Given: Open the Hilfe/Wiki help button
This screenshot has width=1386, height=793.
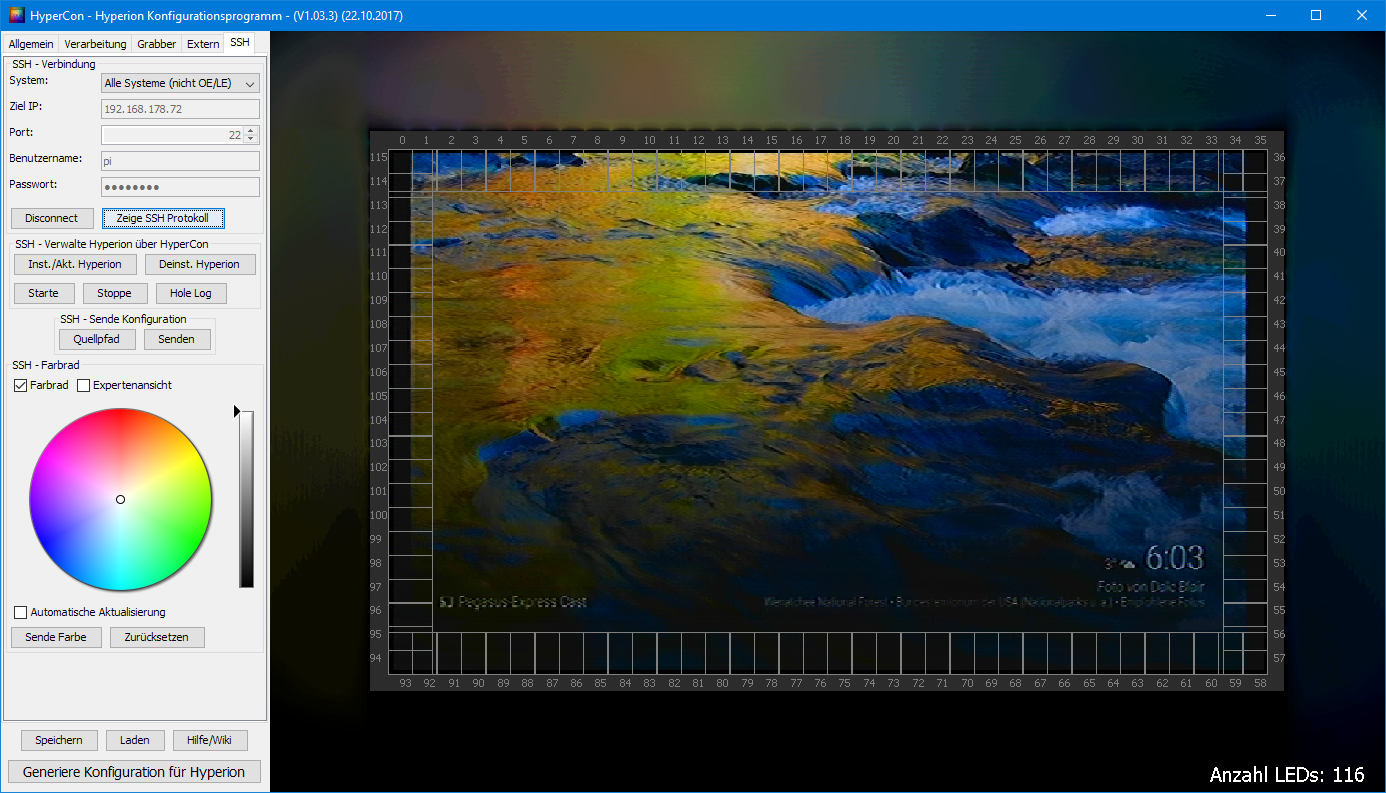Looking at the screenshot, I should coord(210,740).
